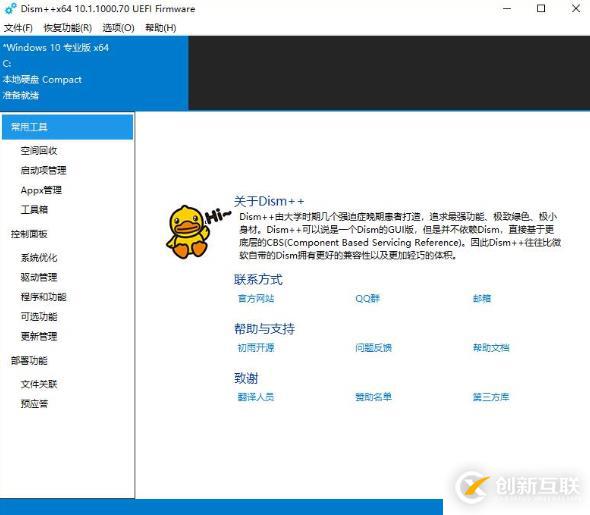Open the 赞助名单 link
Screen dimensions: 590x515
click(x=373, y=397)
